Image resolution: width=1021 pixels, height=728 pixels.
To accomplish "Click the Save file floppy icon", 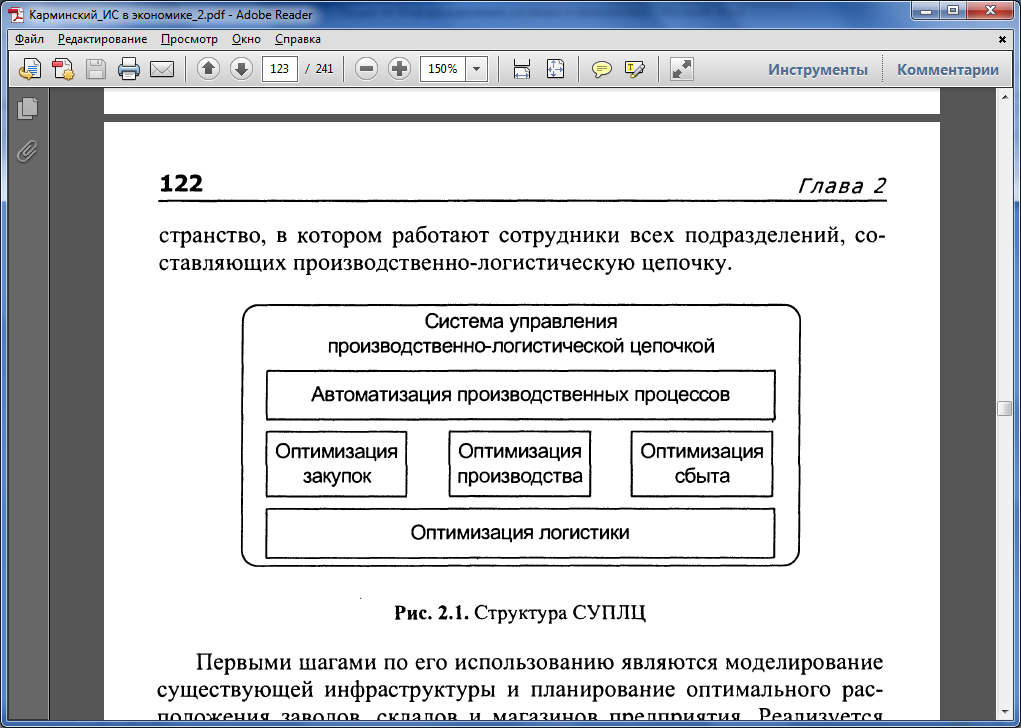I will 96,69.
